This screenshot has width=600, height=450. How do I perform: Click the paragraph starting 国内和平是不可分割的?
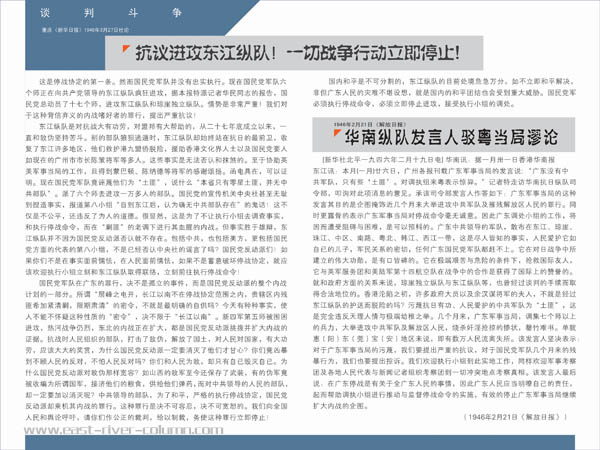tap(444, 93)
